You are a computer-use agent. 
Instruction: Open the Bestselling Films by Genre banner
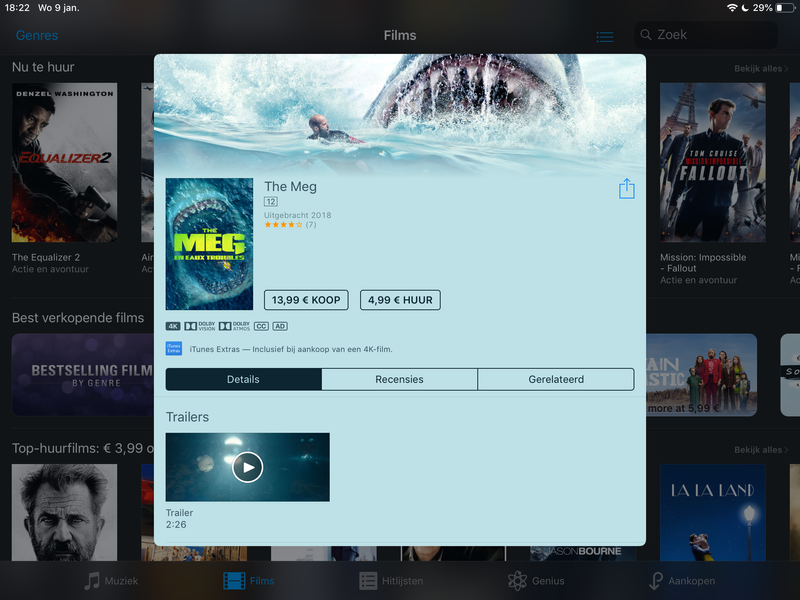click(x=83, y=374)
